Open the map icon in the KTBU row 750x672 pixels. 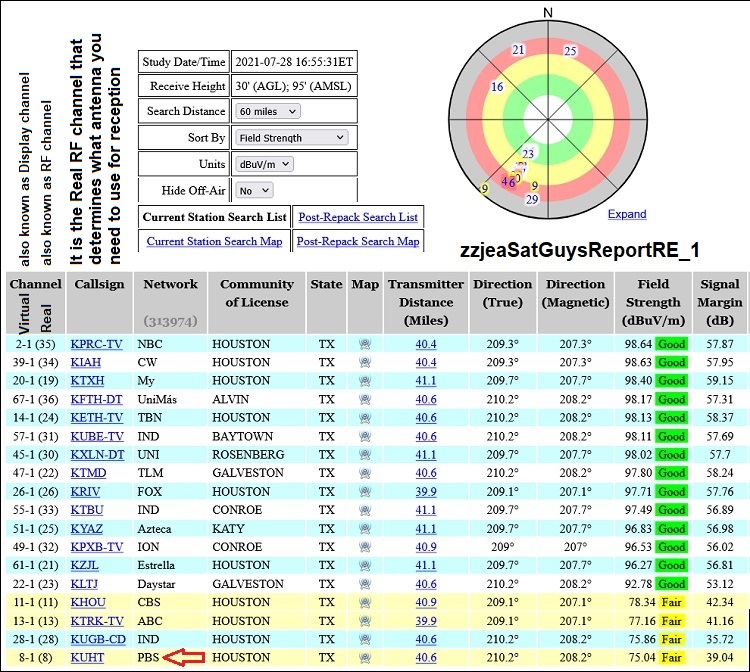tap(365, 510)
